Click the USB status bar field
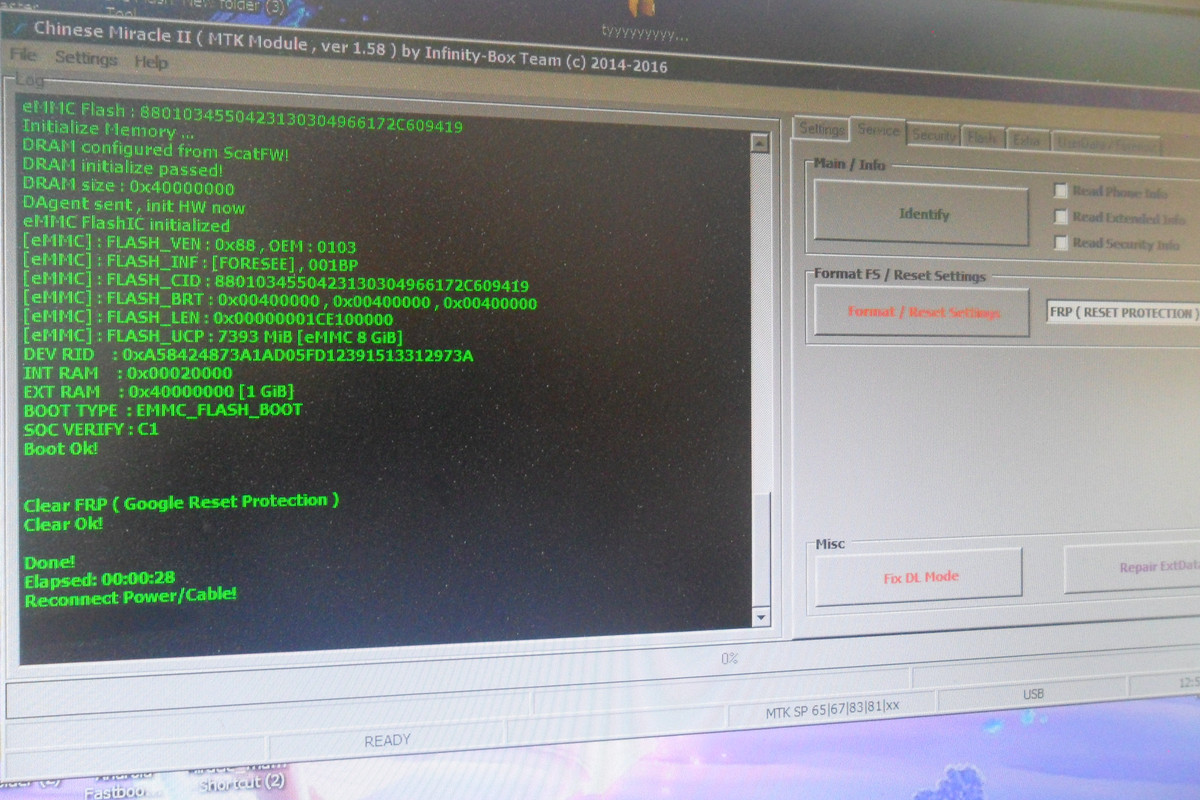Screen dimensions: 1200x800 (1033, 693)
